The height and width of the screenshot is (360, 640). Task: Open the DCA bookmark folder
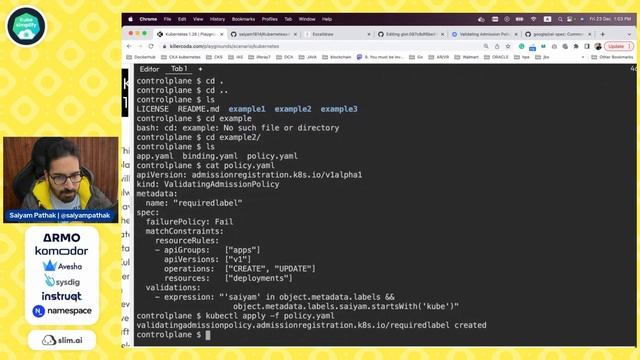[285, 57]
